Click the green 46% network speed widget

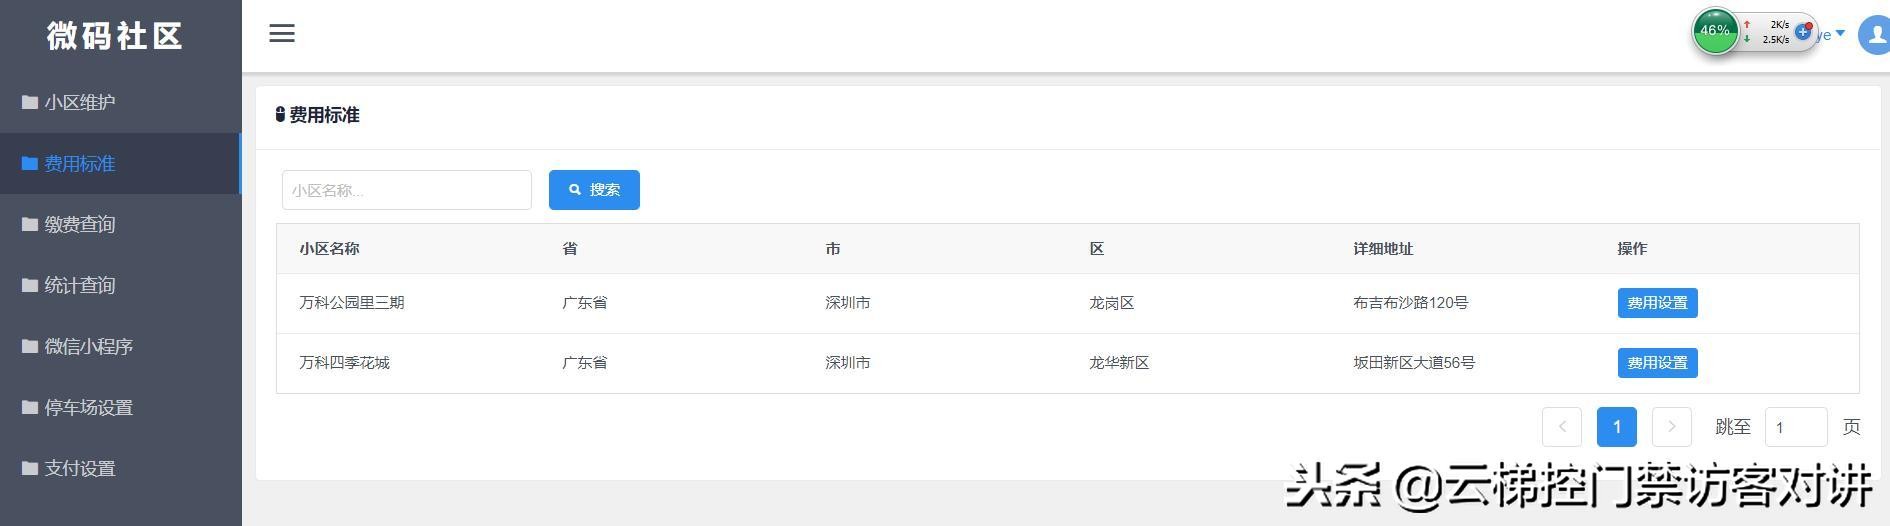[x=1716, y=32]
